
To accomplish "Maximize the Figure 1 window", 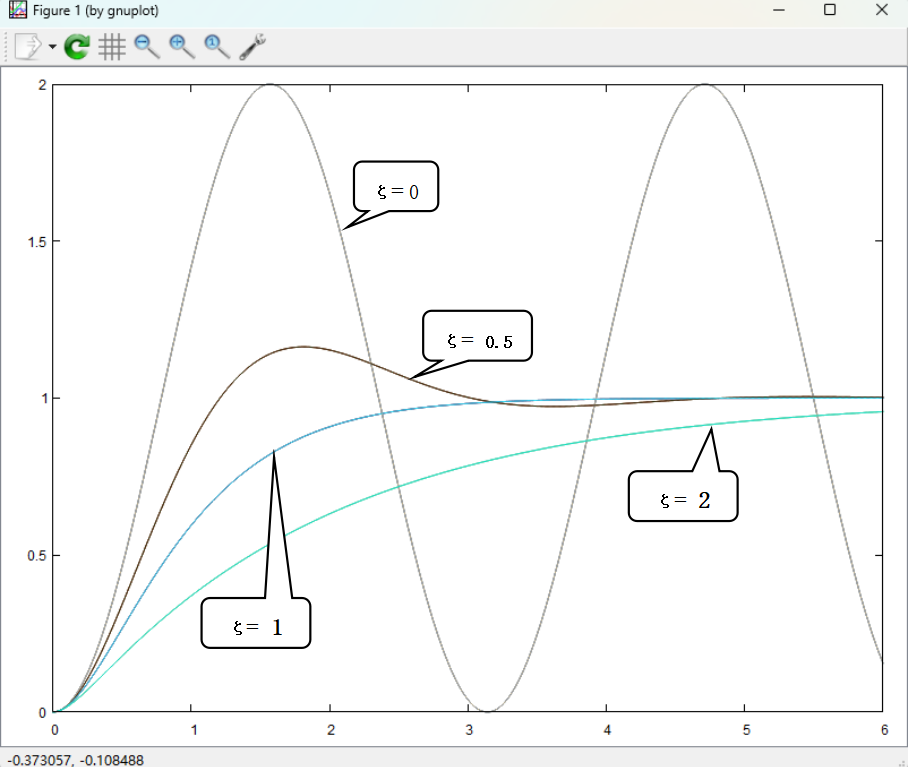I will (x=829, y=10).
